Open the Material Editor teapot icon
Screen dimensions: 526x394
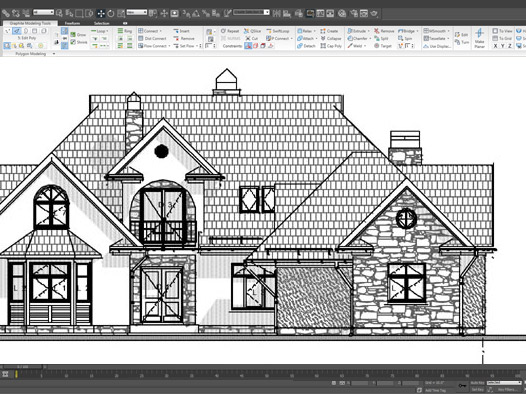tap(374, 13)
